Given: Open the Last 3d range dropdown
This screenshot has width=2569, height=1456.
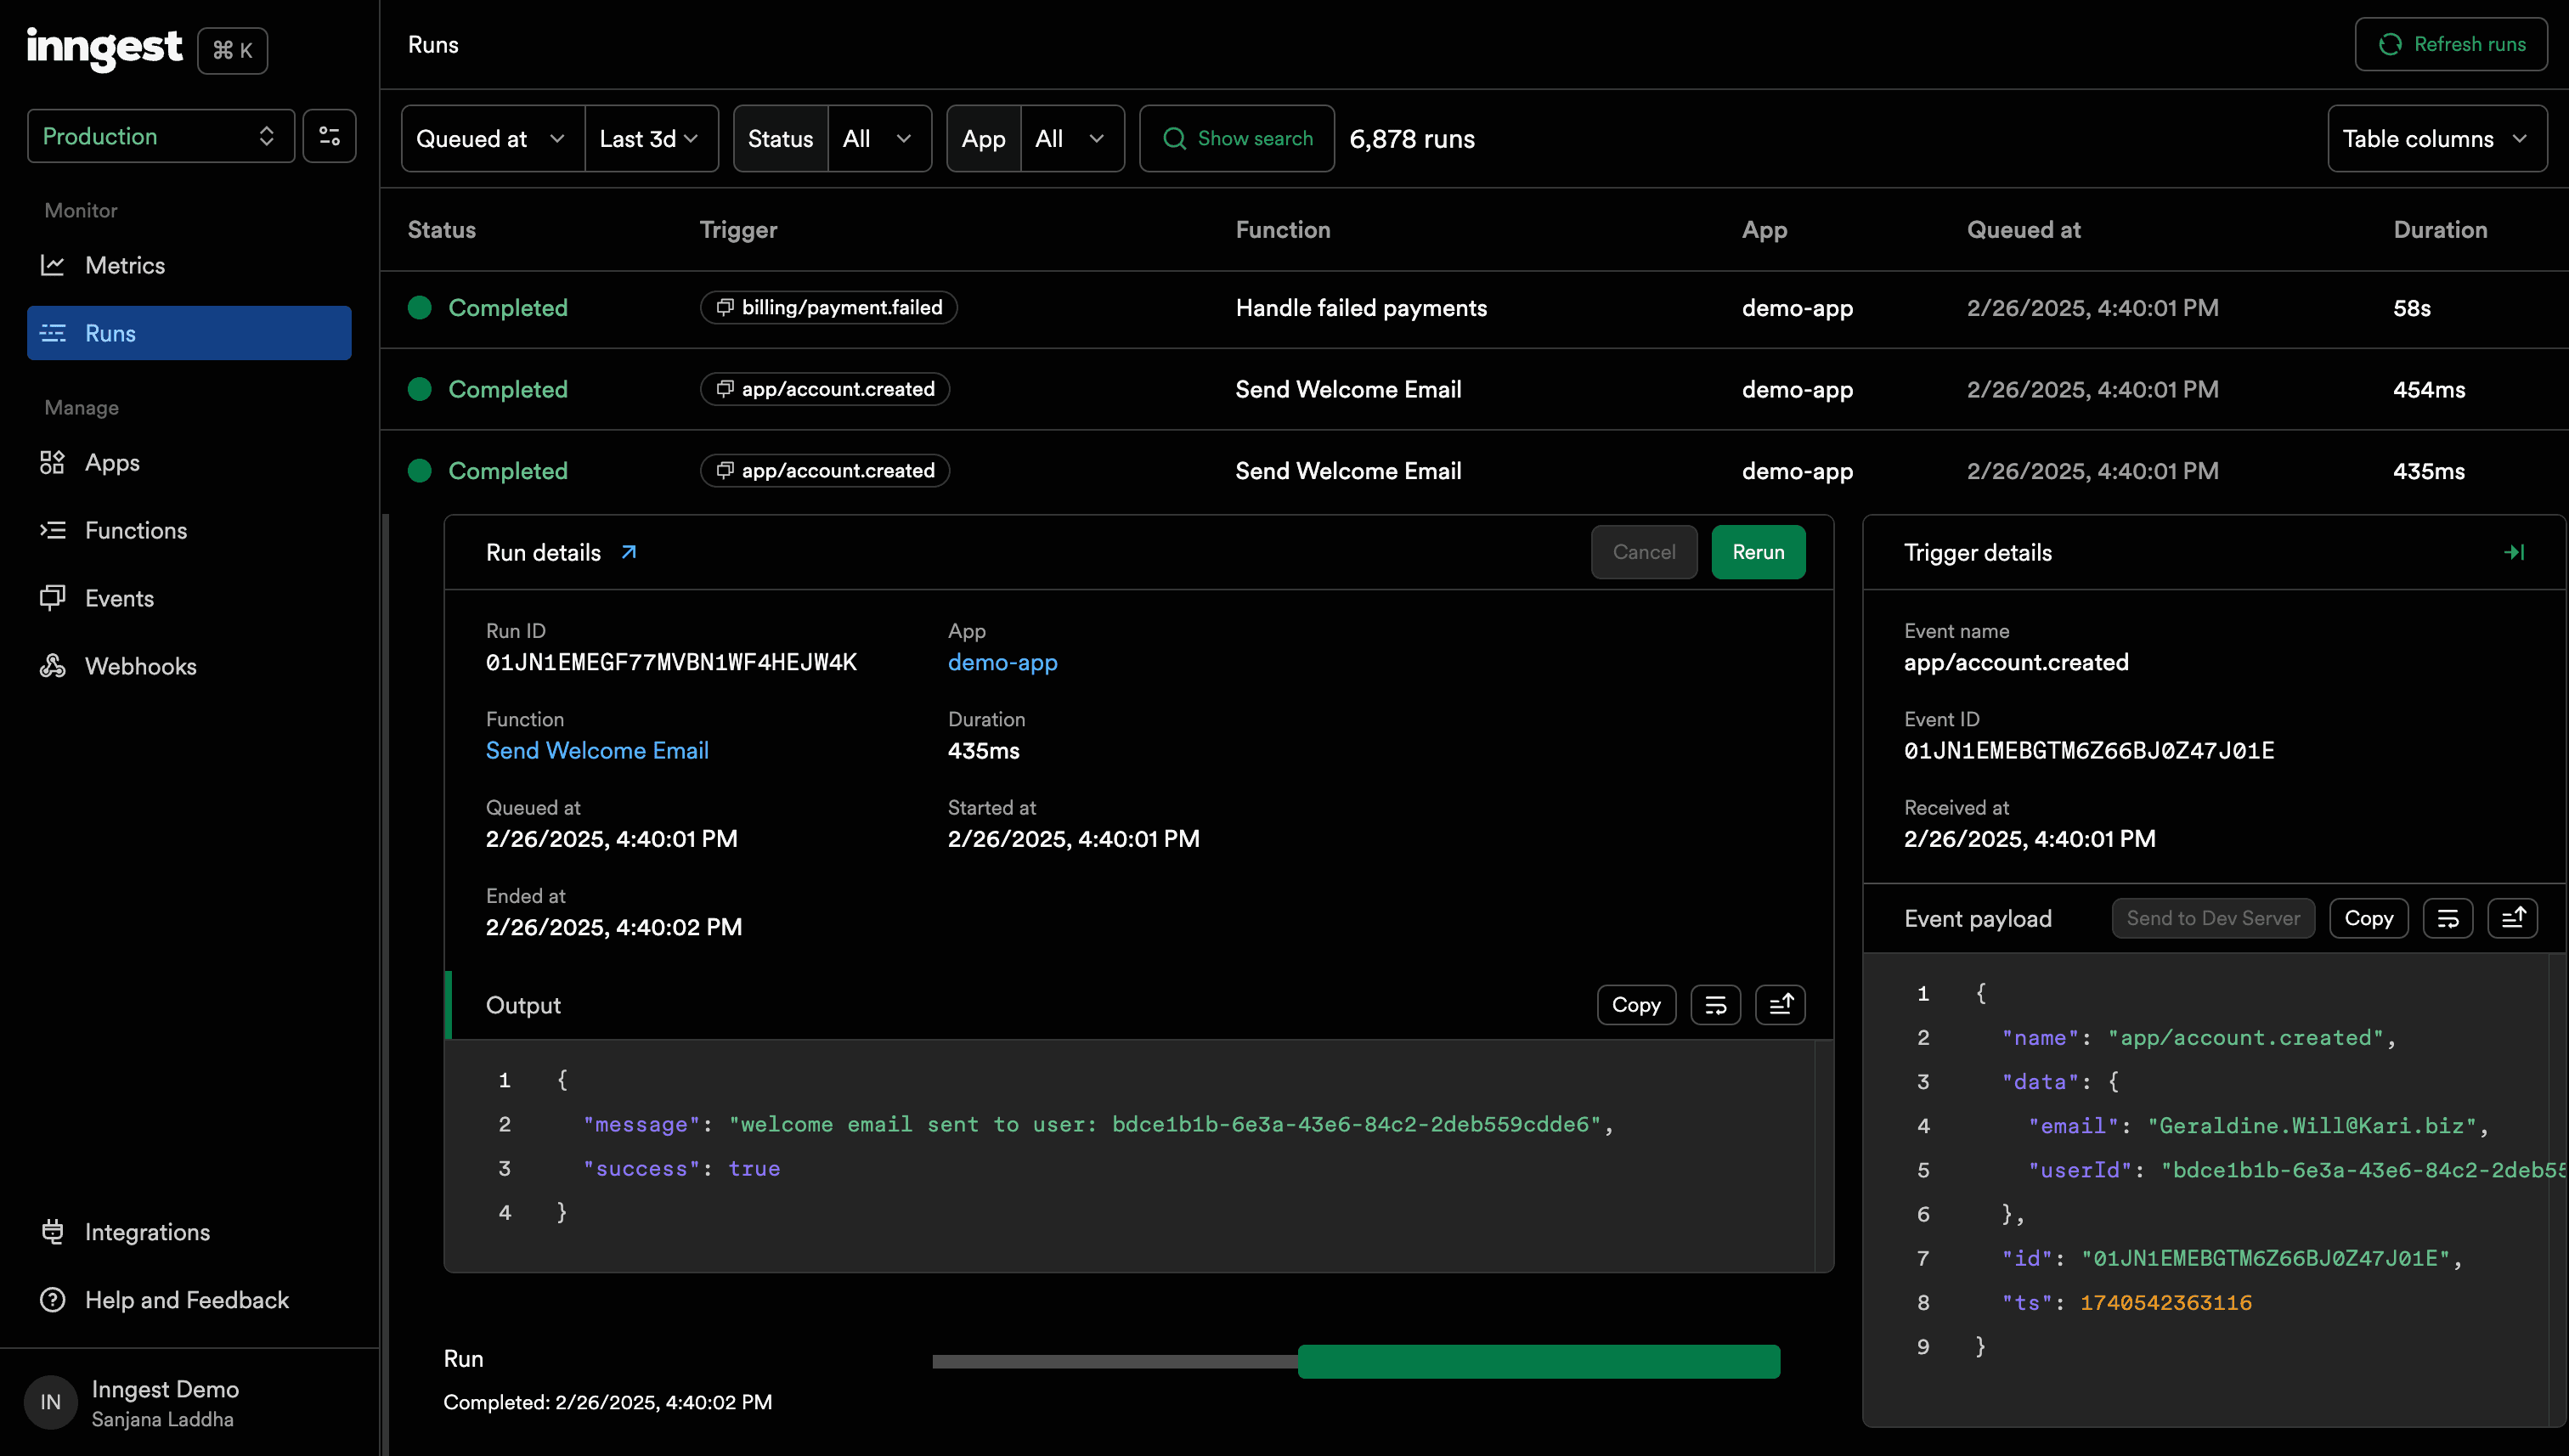Looking at the screenshot, I should click(651, 139).
